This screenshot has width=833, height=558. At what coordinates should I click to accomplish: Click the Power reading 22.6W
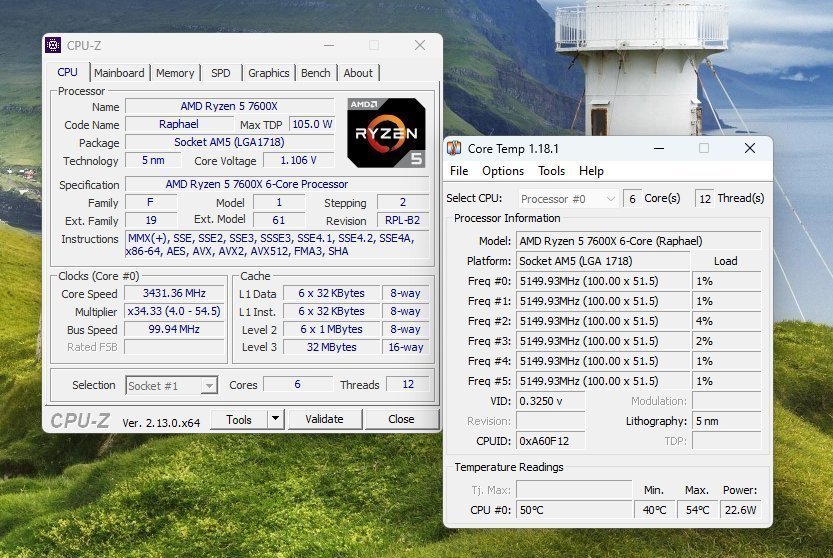(x=741, y=510)
